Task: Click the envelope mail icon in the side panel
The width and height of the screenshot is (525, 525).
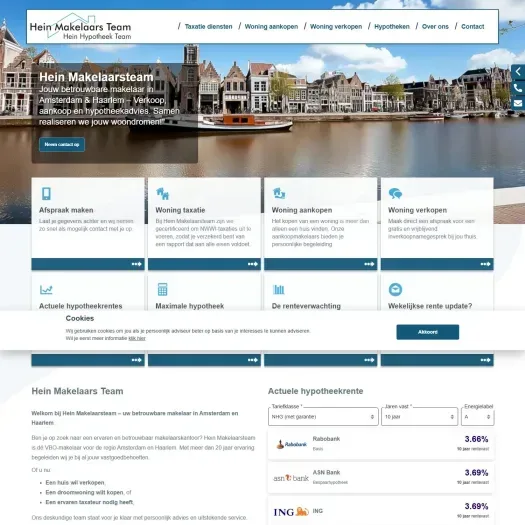Action: click(x=518, y=103)
